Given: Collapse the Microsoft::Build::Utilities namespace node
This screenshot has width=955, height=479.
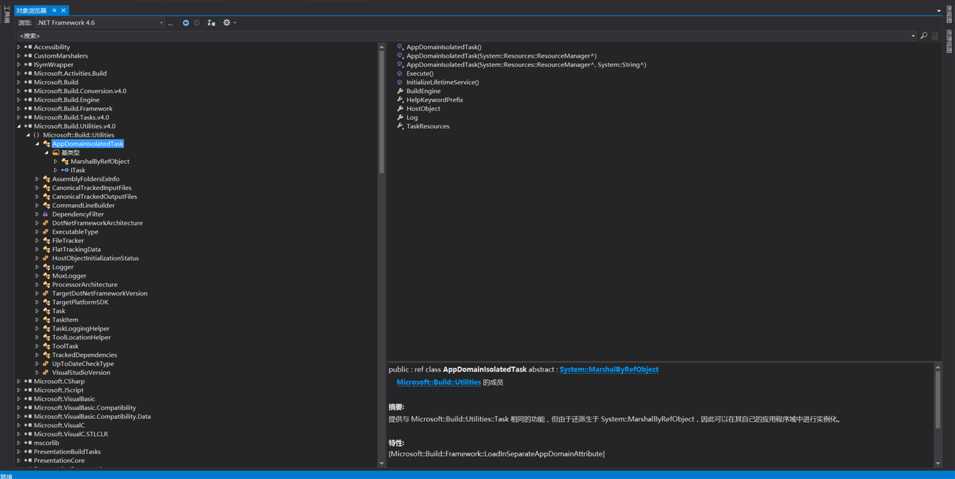Looking at the screenshot, I should click(28, 135).
